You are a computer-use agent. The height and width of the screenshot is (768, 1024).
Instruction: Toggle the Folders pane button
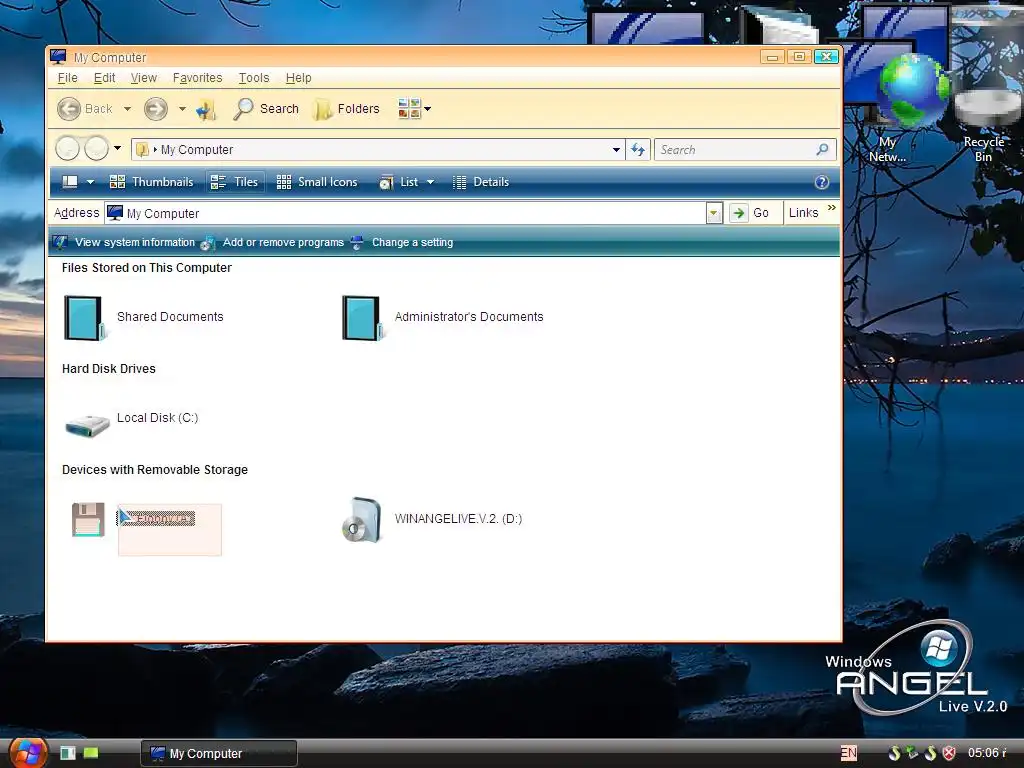pyautogui.click(x=346, y=109)
